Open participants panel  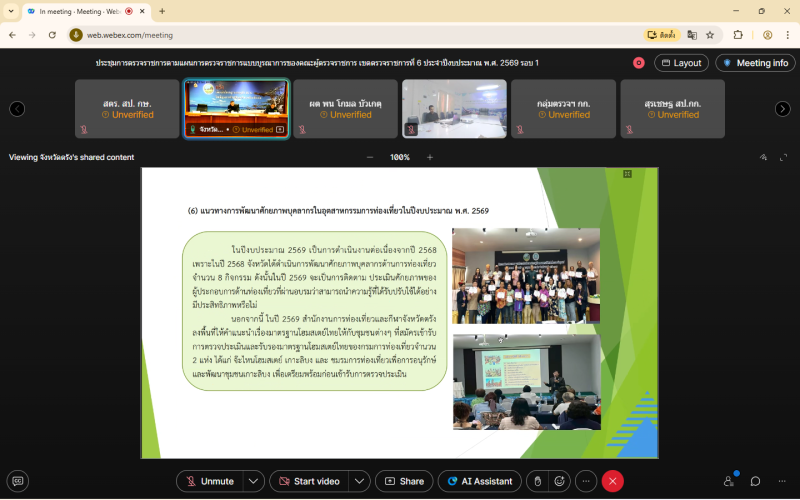pos(728,481)
